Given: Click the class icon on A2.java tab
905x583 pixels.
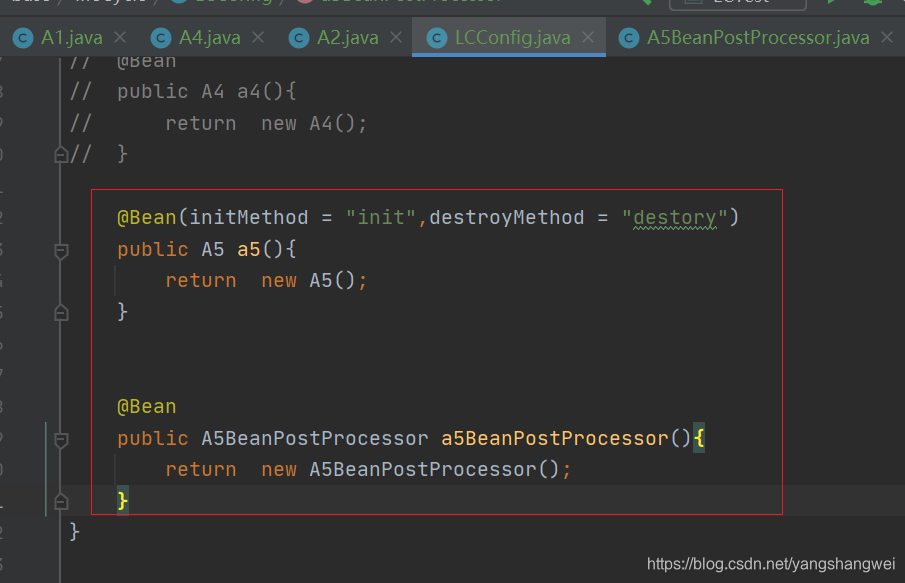Looking at the screenshot, I should click(299, 38).
